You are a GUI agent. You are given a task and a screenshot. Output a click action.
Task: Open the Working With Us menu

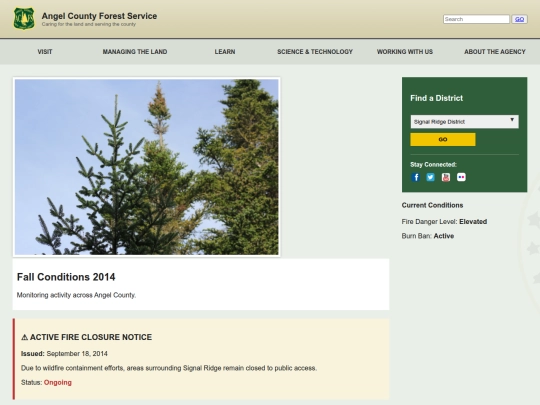[405, 52]
